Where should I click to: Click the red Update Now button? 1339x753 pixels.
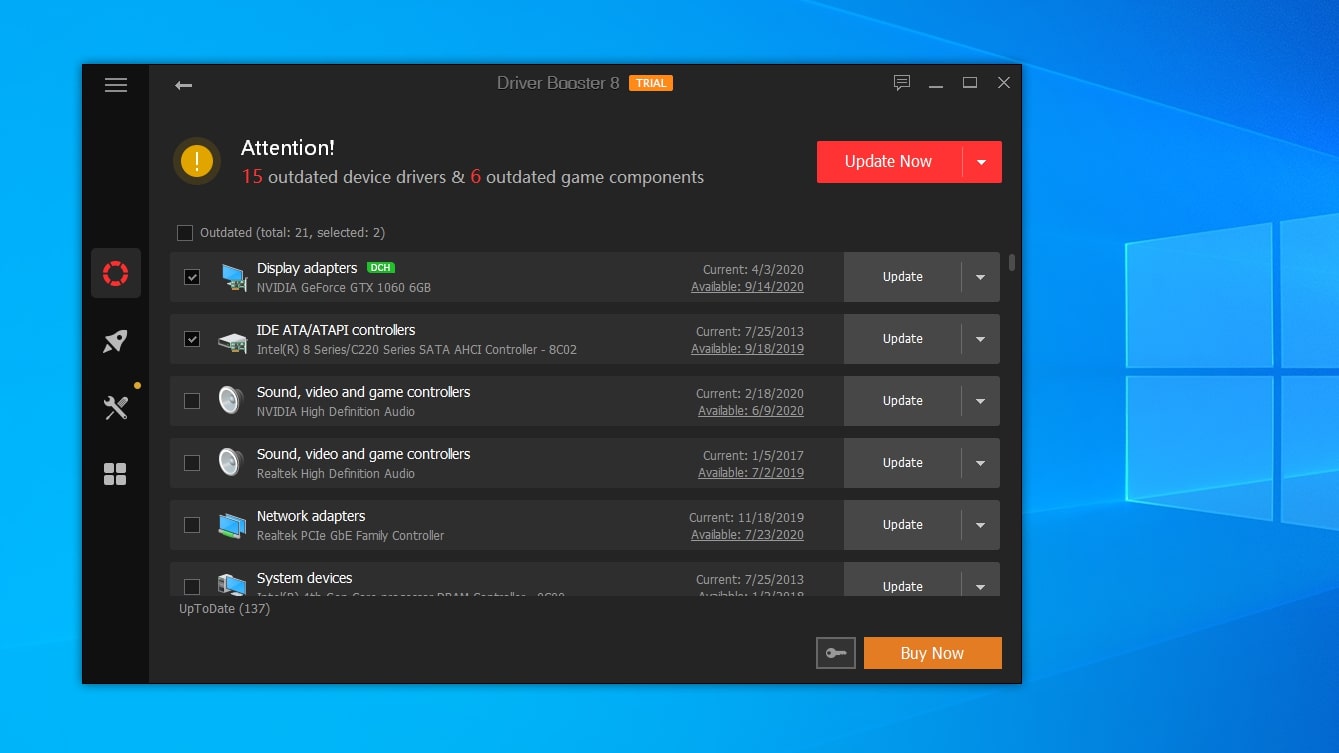(889, 162)
